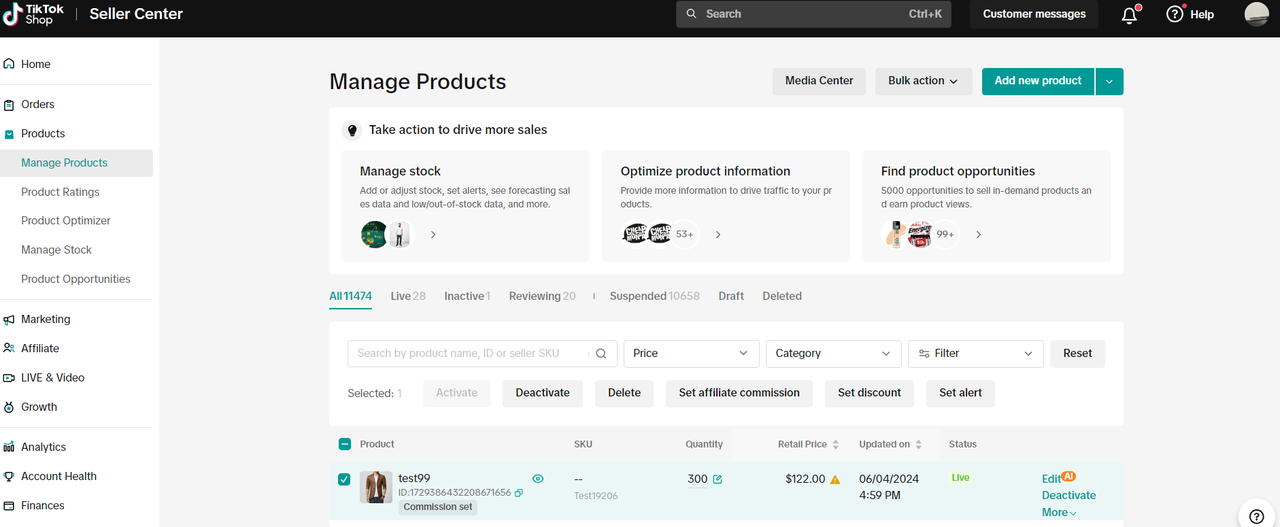The image size is (1280, 527).
Task: Click the search magnifier in product search
Action: click(x=601, y=353)
